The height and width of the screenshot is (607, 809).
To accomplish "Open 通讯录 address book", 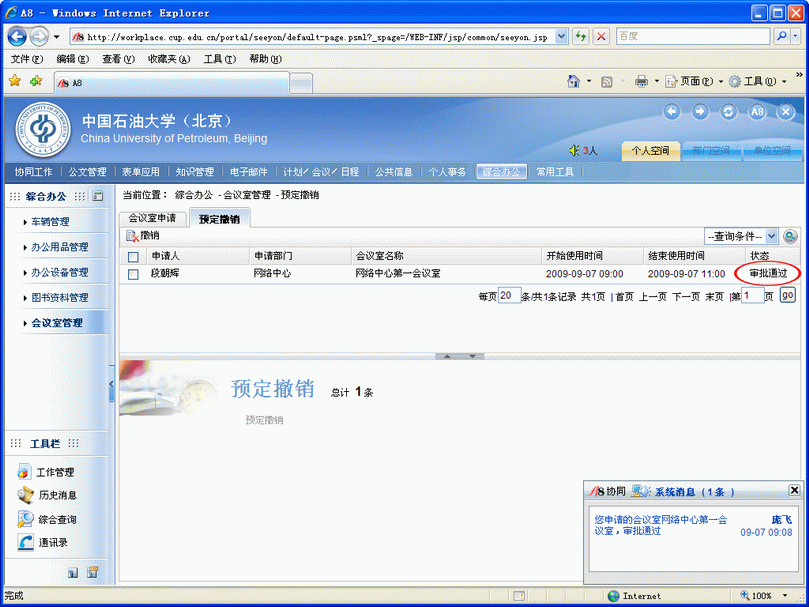I will (53, 542).
